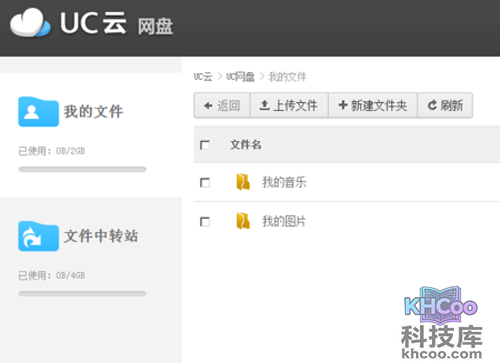Click the 我的文件 storage usage bar
This screenshot has height=363, width=500.
click(x=82, y=169)
